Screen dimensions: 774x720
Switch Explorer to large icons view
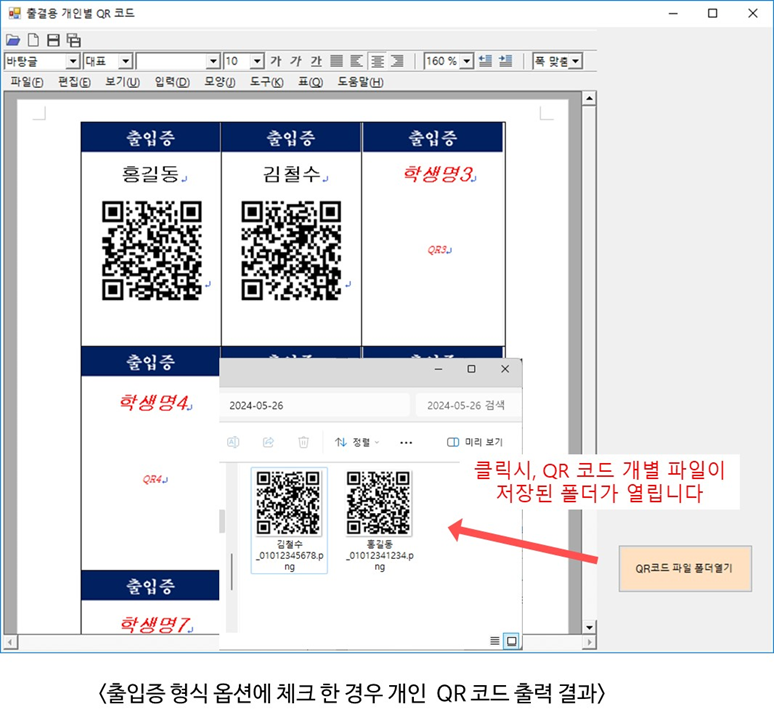pos(511,640)
